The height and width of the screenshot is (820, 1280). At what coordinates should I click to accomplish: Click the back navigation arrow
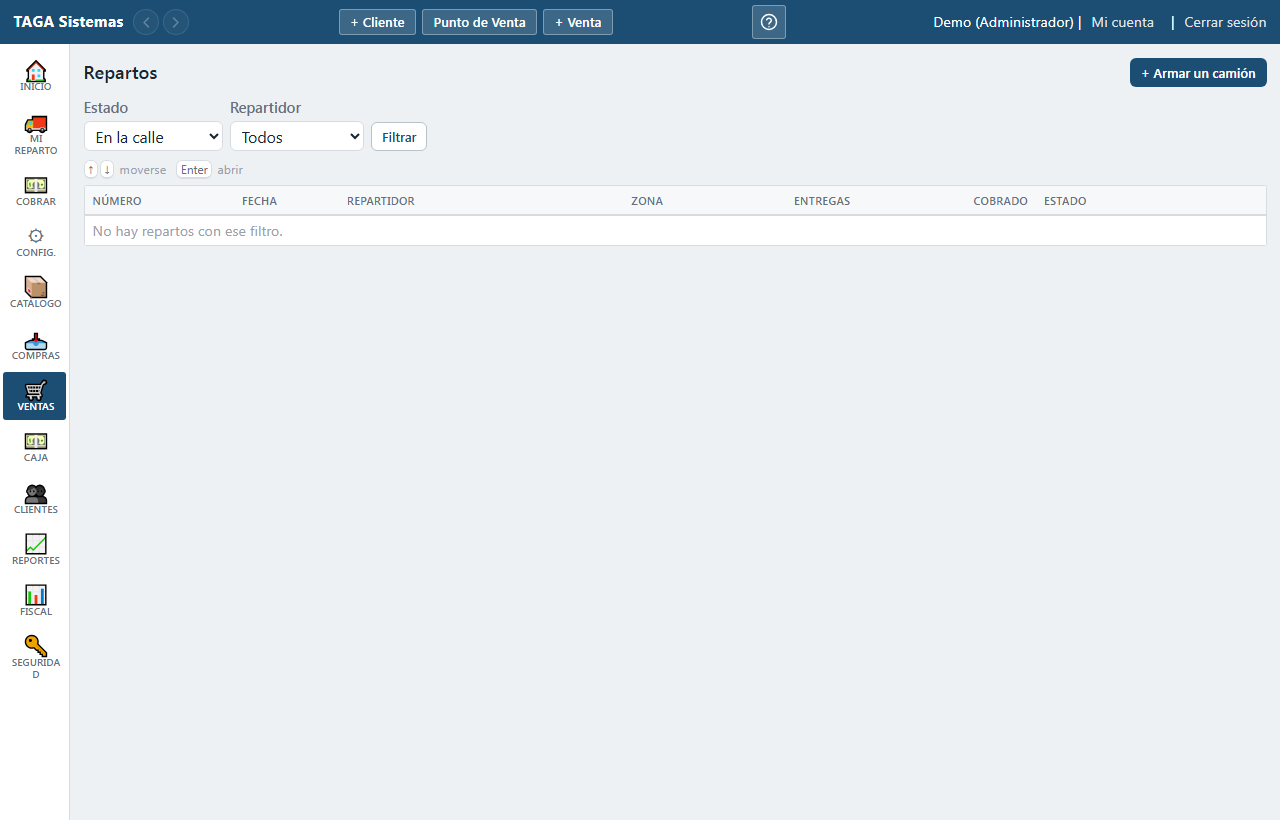146,22
